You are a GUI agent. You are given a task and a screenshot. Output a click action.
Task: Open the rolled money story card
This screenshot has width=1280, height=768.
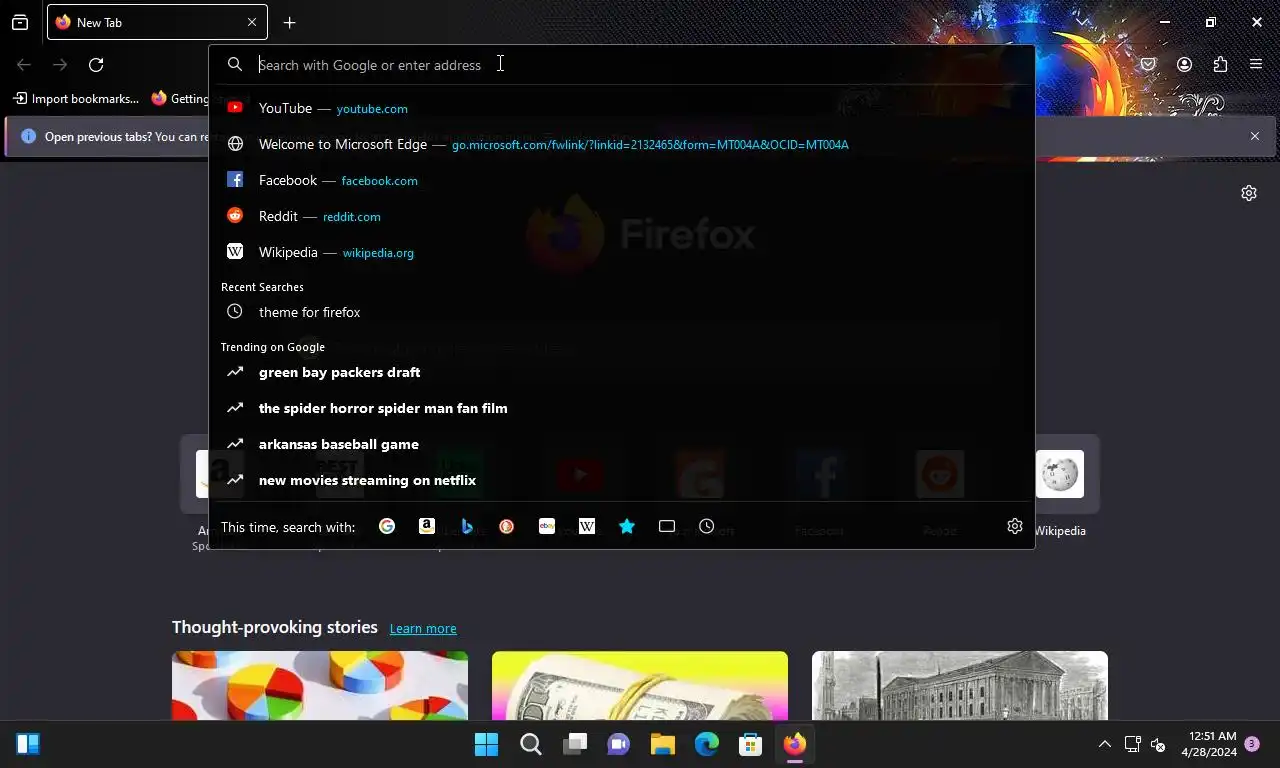[x=640, y=686]
